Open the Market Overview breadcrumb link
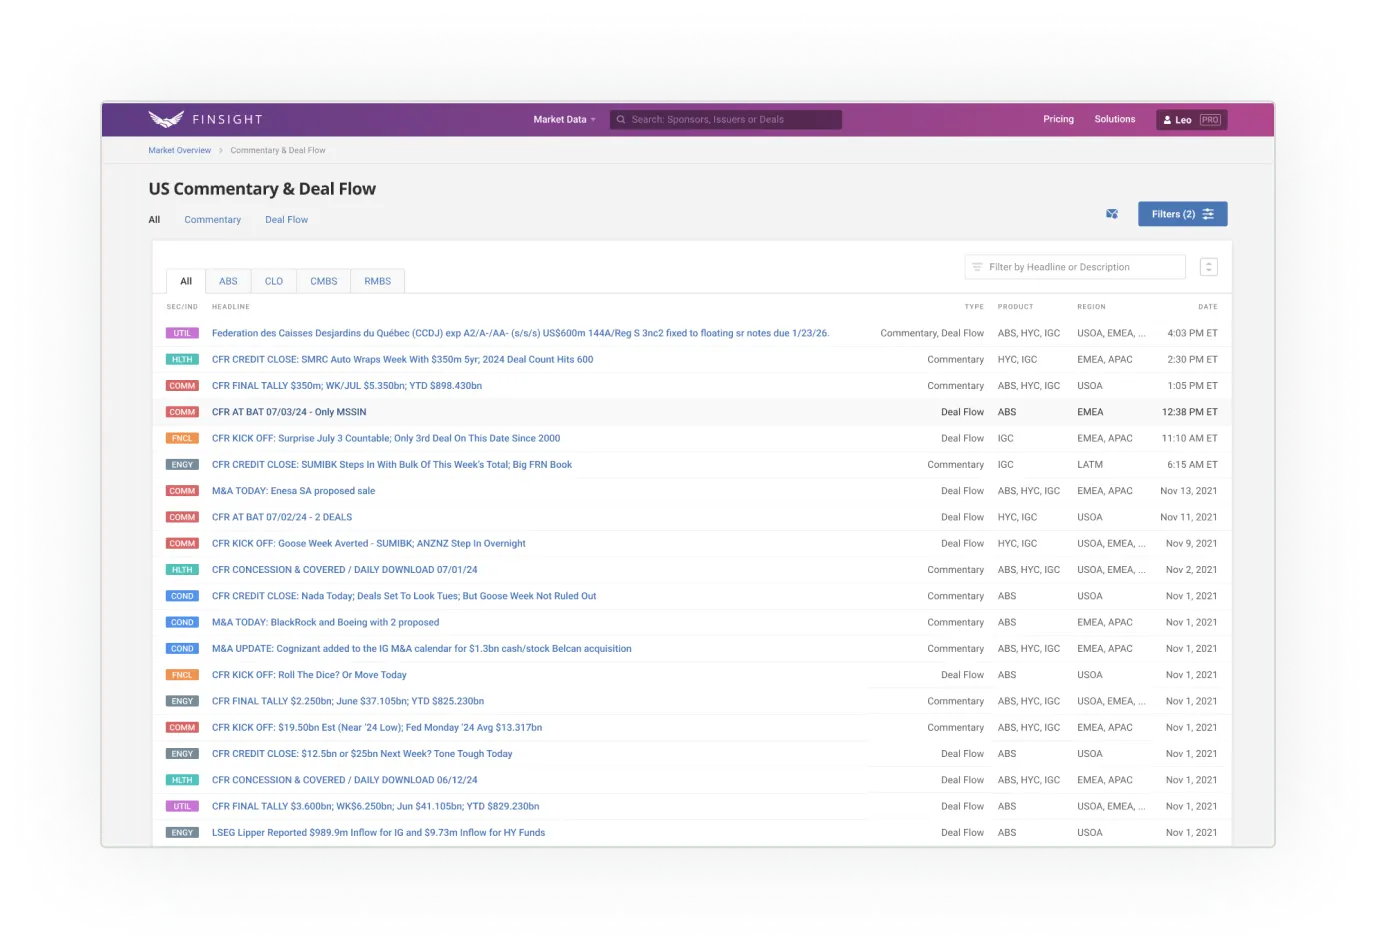 (x=179, y=150)
